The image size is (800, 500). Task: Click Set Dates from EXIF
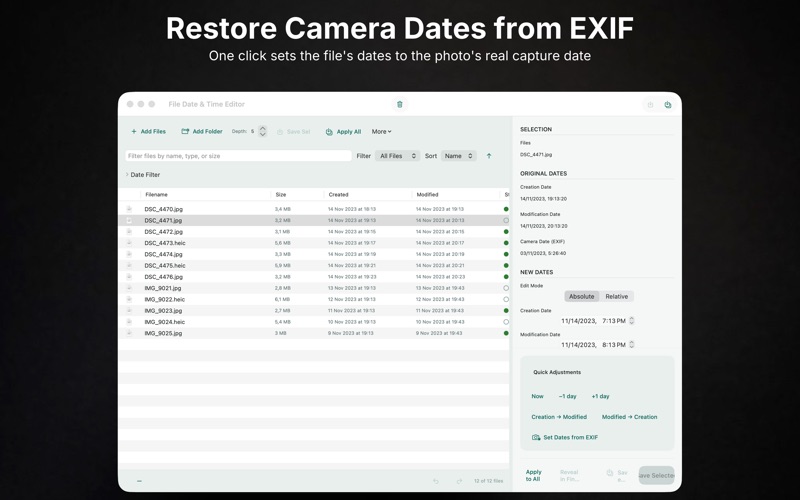click(565, 437)
